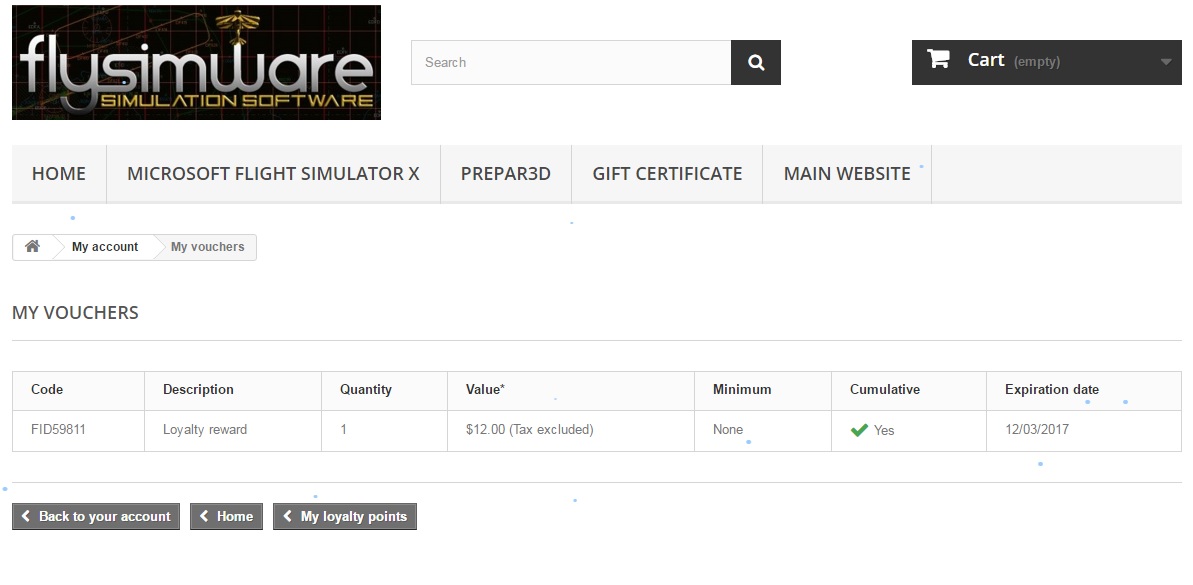This screenshot has width=1193, height=585.
Task: Open MICROSOFT FLIGHT SIMULATOR X category
Action: click(273, 173)
